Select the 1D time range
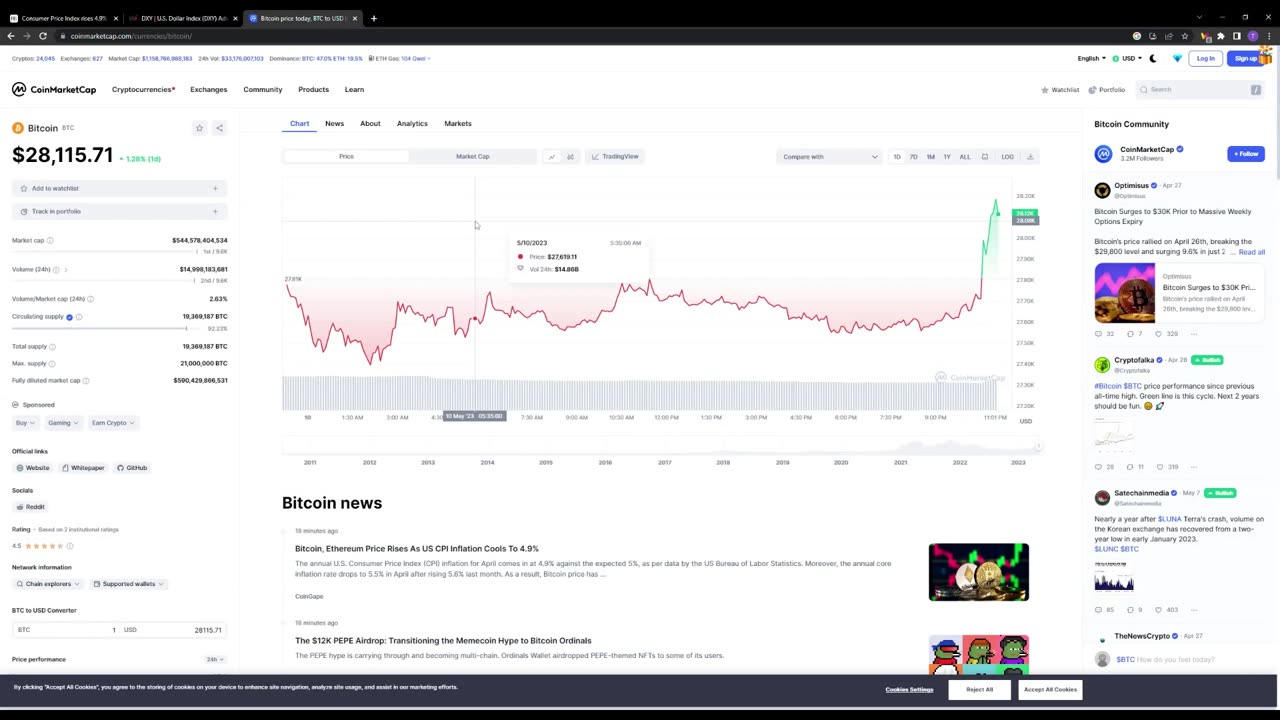Screen dimensions: 1280x720 point(897,156)
